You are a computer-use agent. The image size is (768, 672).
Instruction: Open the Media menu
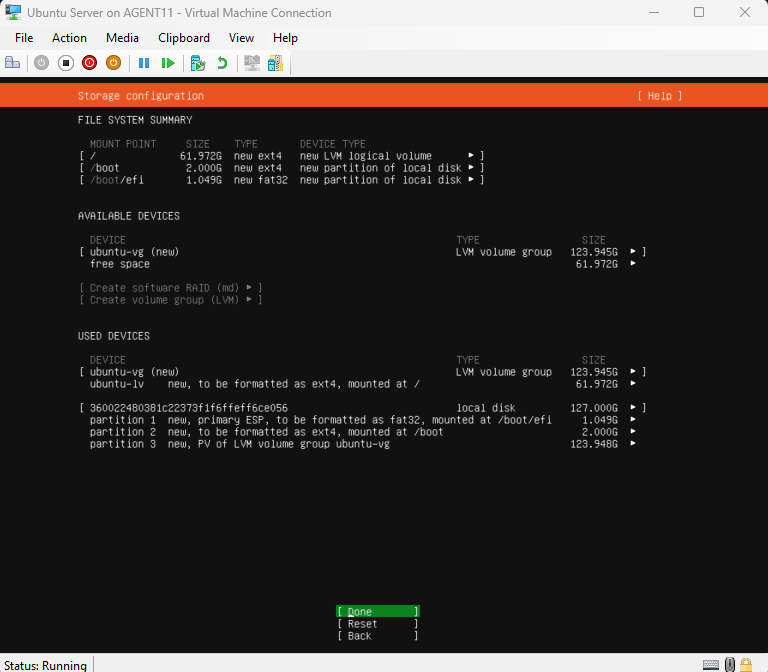pos(122,37)
